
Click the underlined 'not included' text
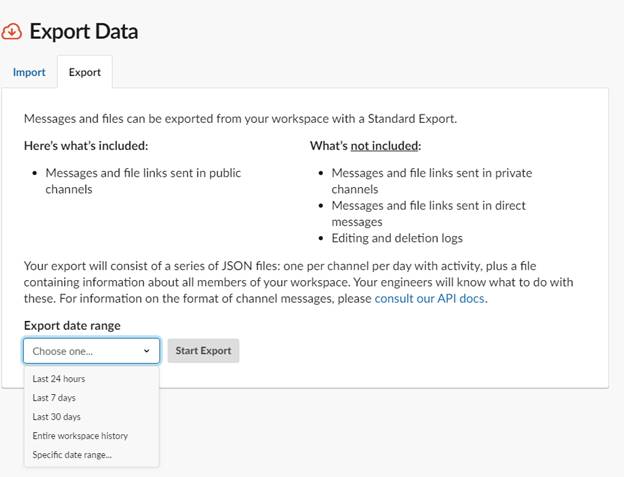[x=384, y=146]
